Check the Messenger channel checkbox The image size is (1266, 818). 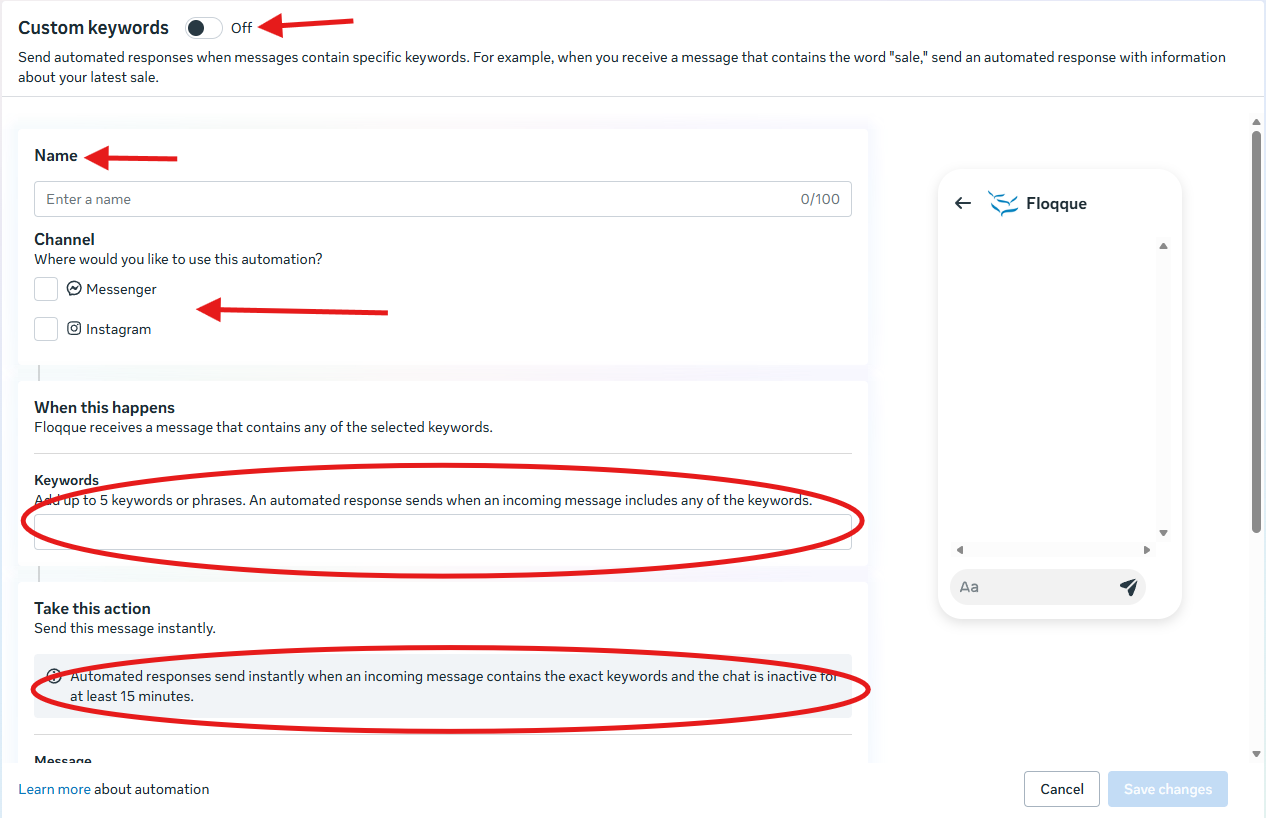point(46,289)
